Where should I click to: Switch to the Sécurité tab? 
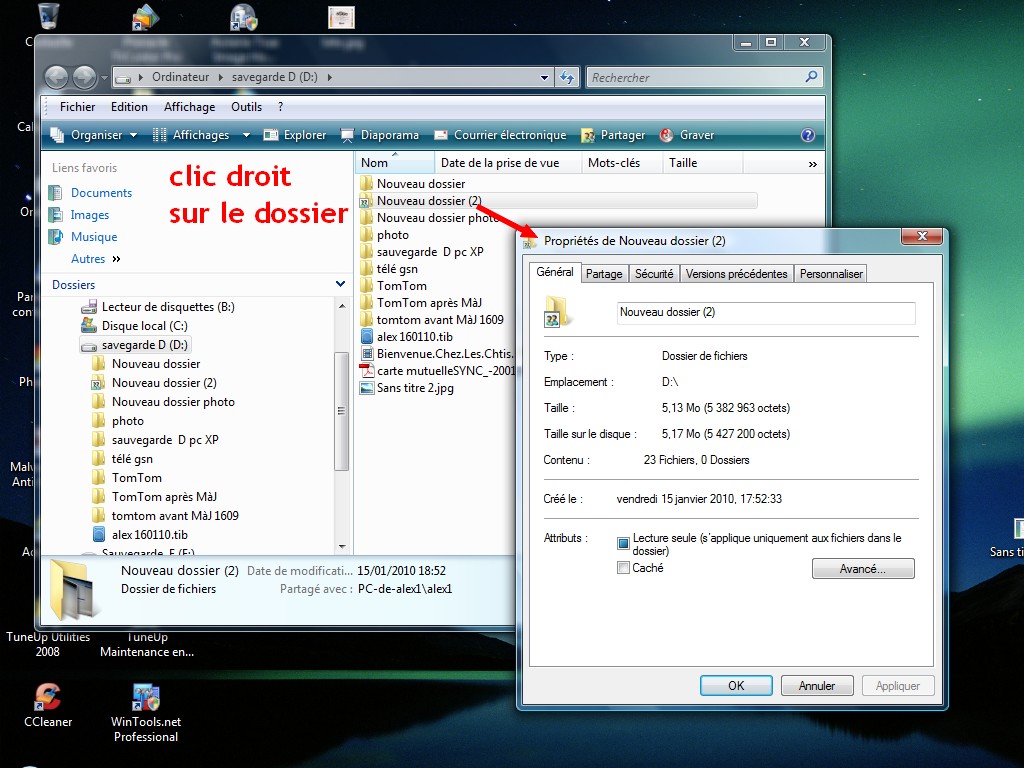click(x=654, y=274)
